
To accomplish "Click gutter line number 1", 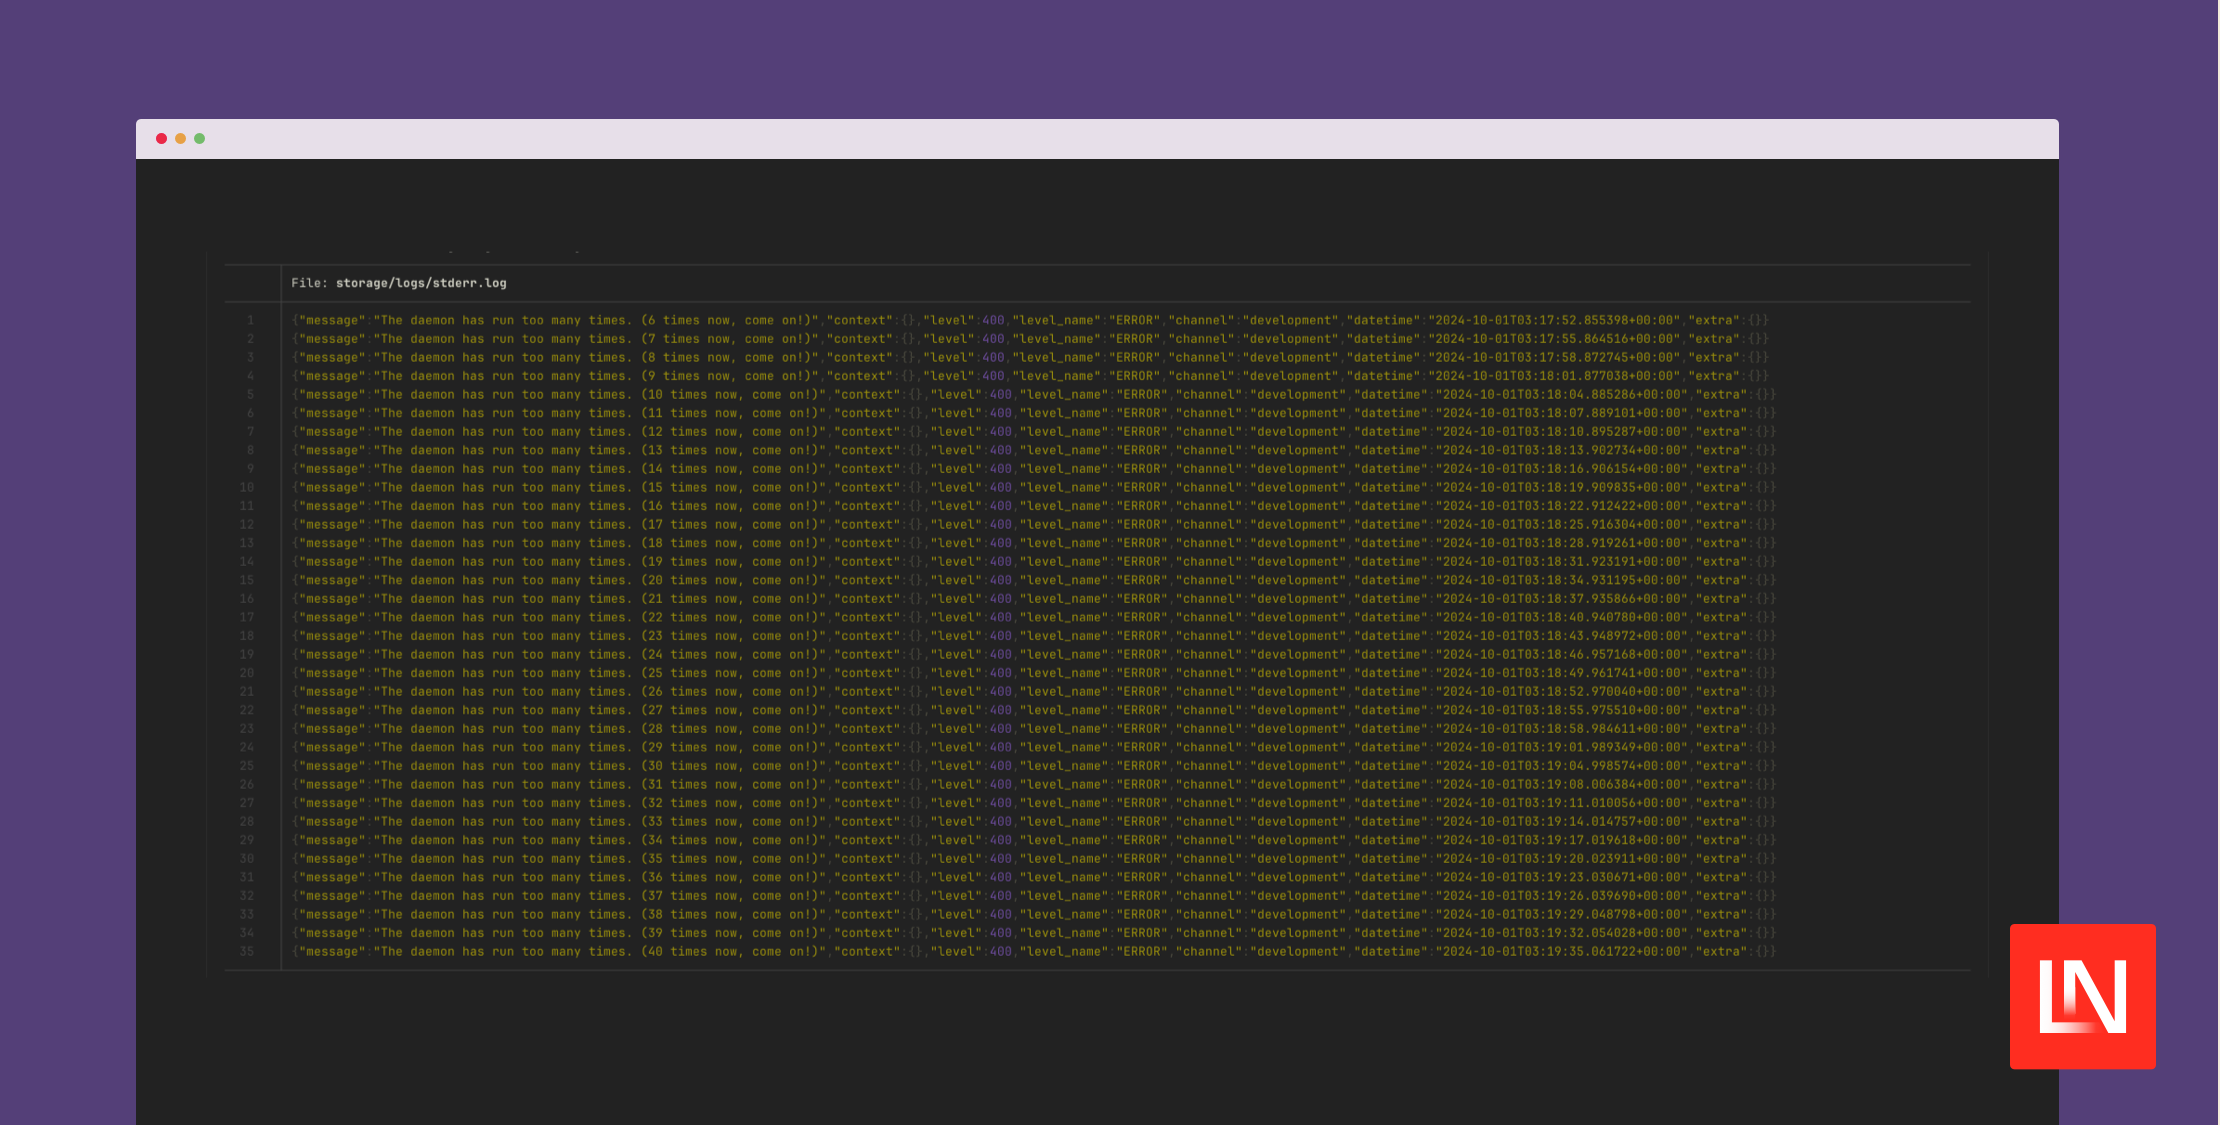I will [250, 320].
